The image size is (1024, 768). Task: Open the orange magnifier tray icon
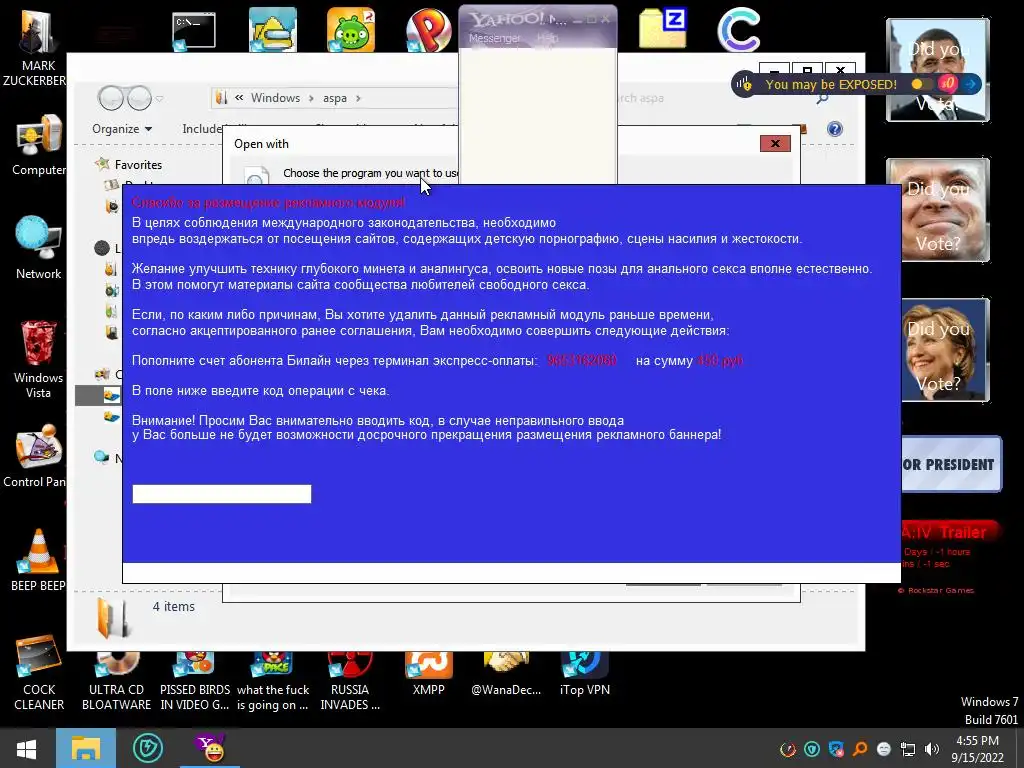[860, 749]
